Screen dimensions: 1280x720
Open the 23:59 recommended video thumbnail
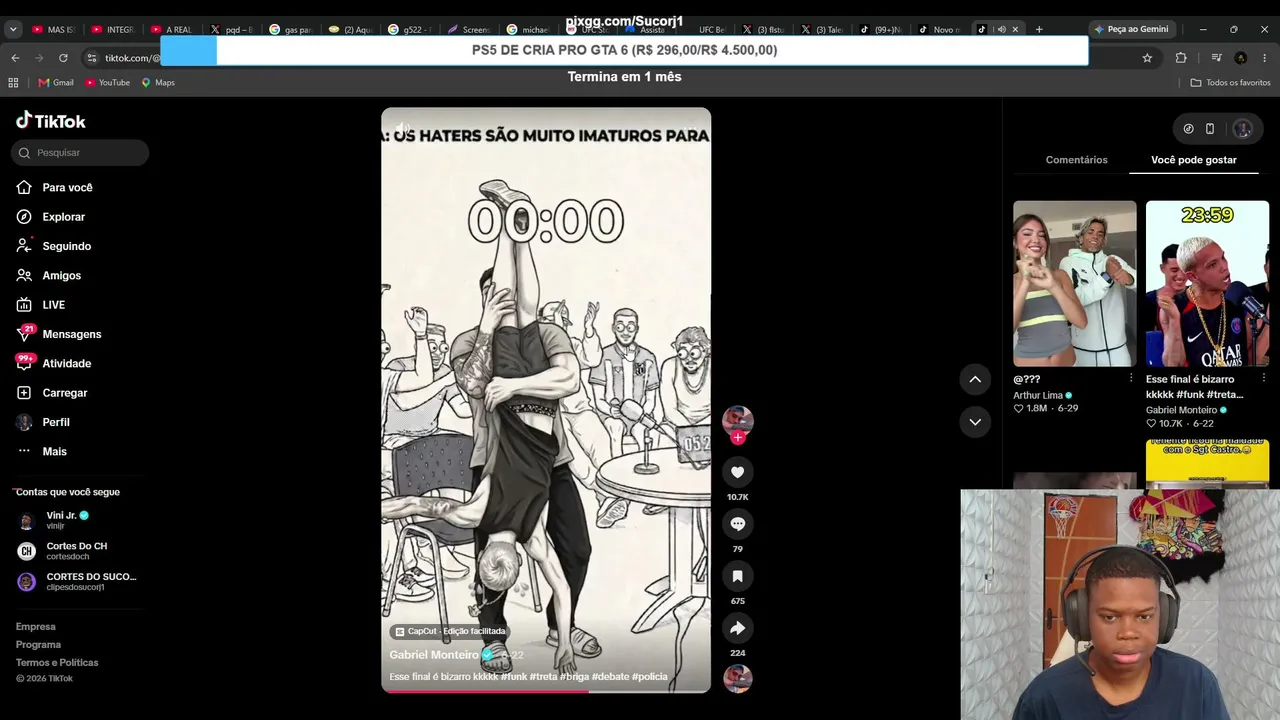tap(1208, 284)
